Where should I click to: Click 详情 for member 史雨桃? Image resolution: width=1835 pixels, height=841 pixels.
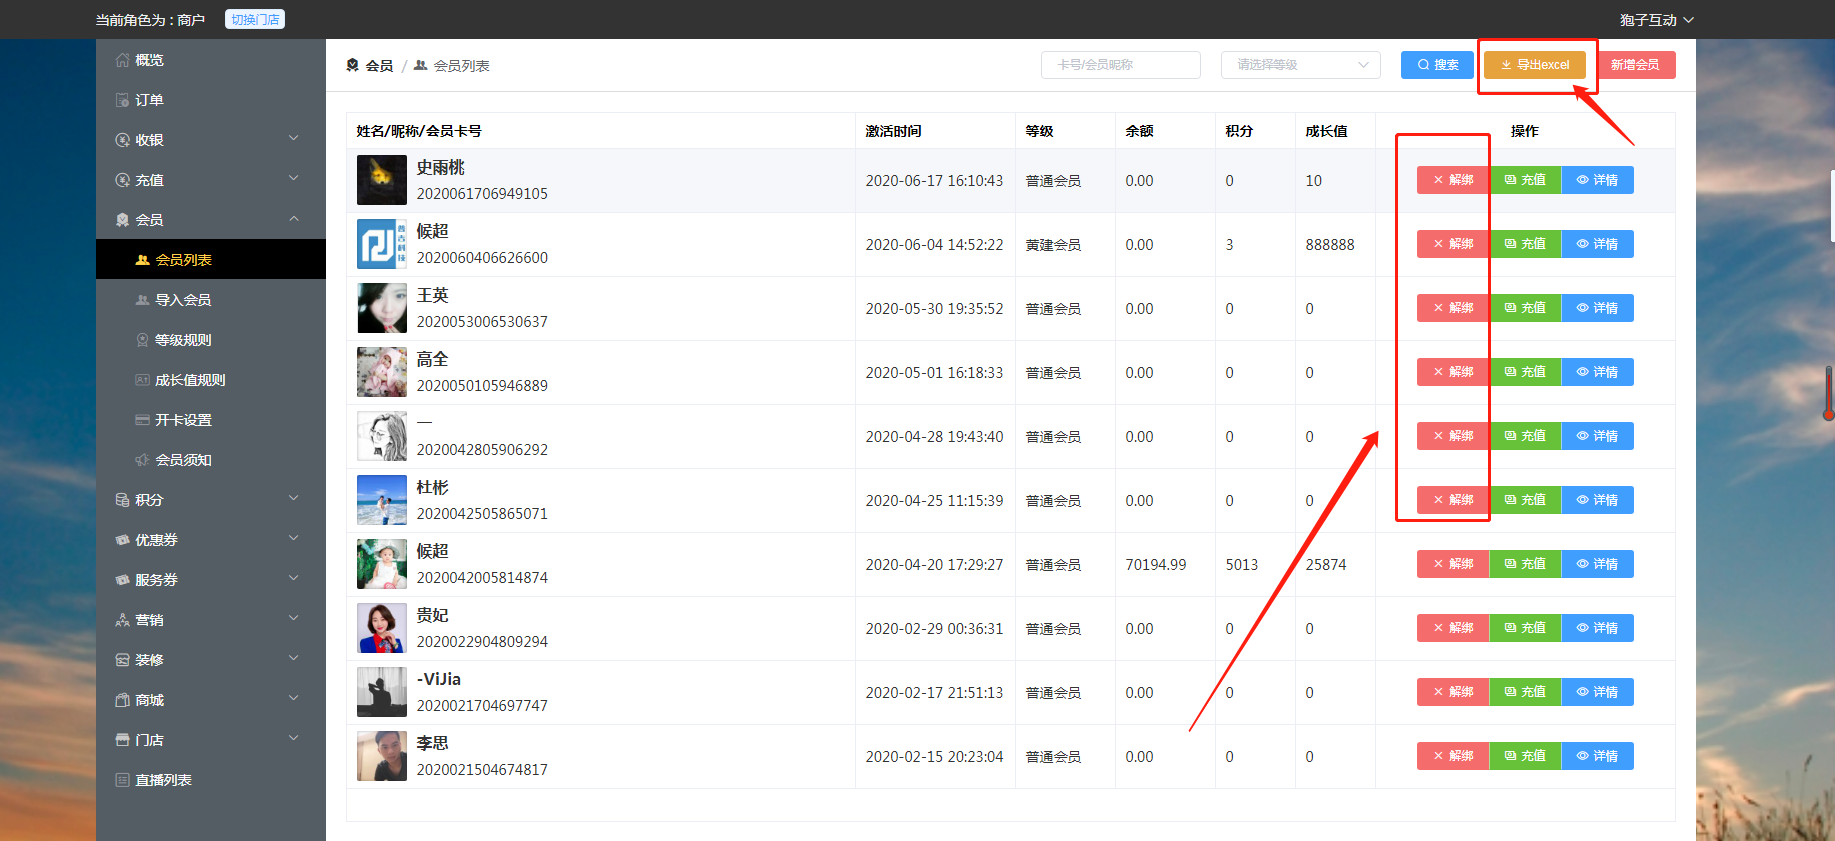coord(1597,180)
